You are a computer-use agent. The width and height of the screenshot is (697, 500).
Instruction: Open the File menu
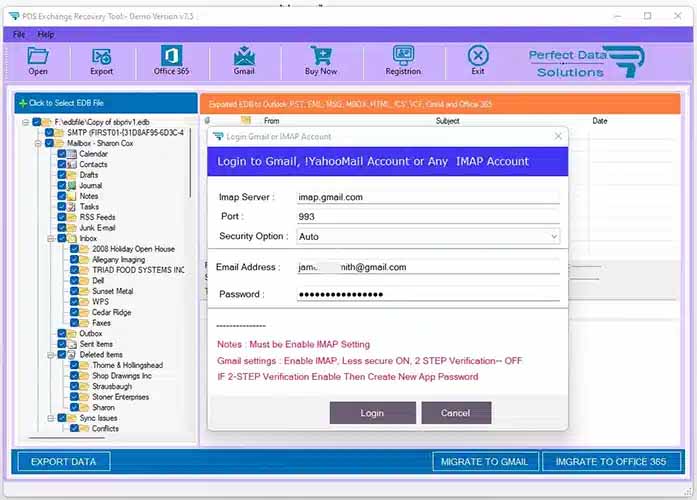tap(19, 34)
